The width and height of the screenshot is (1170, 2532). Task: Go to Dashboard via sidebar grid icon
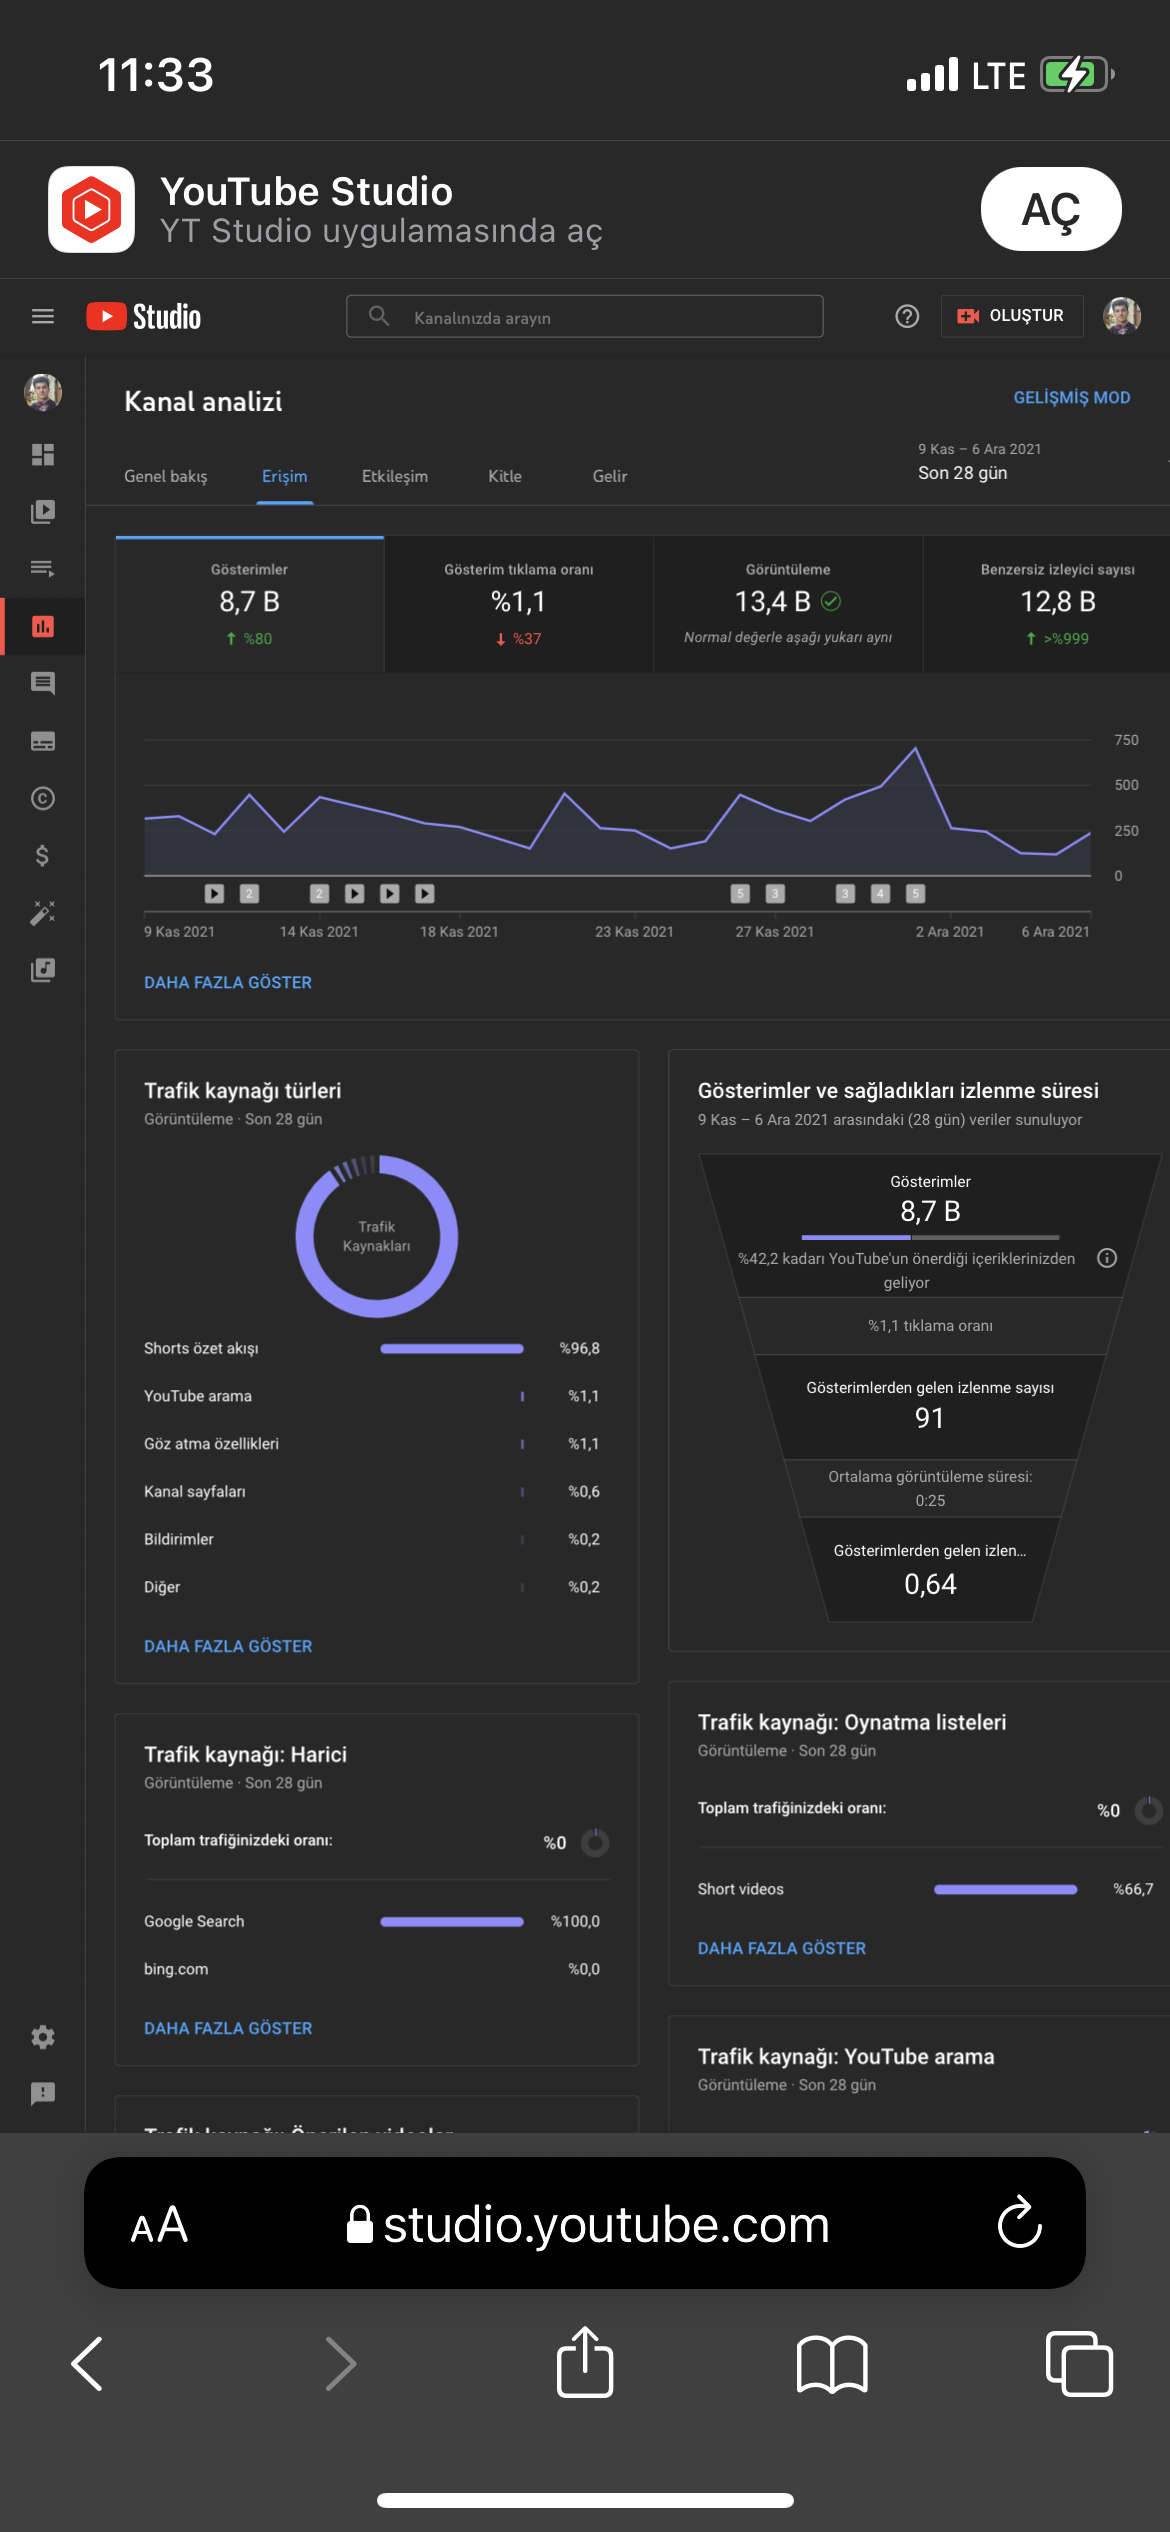43,455
